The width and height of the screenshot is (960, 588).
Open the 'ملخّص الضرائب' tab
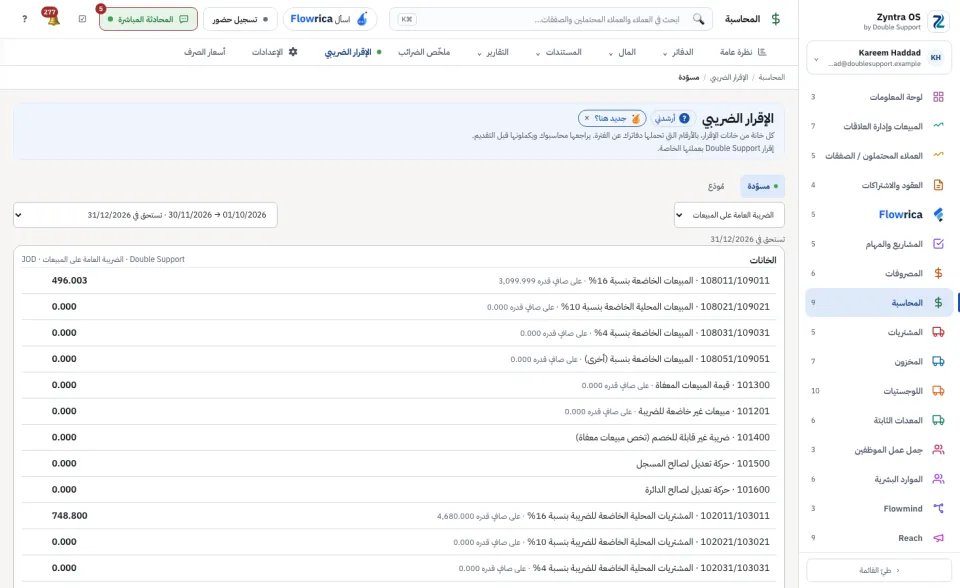pyautogui.click(x=424, y=52)
